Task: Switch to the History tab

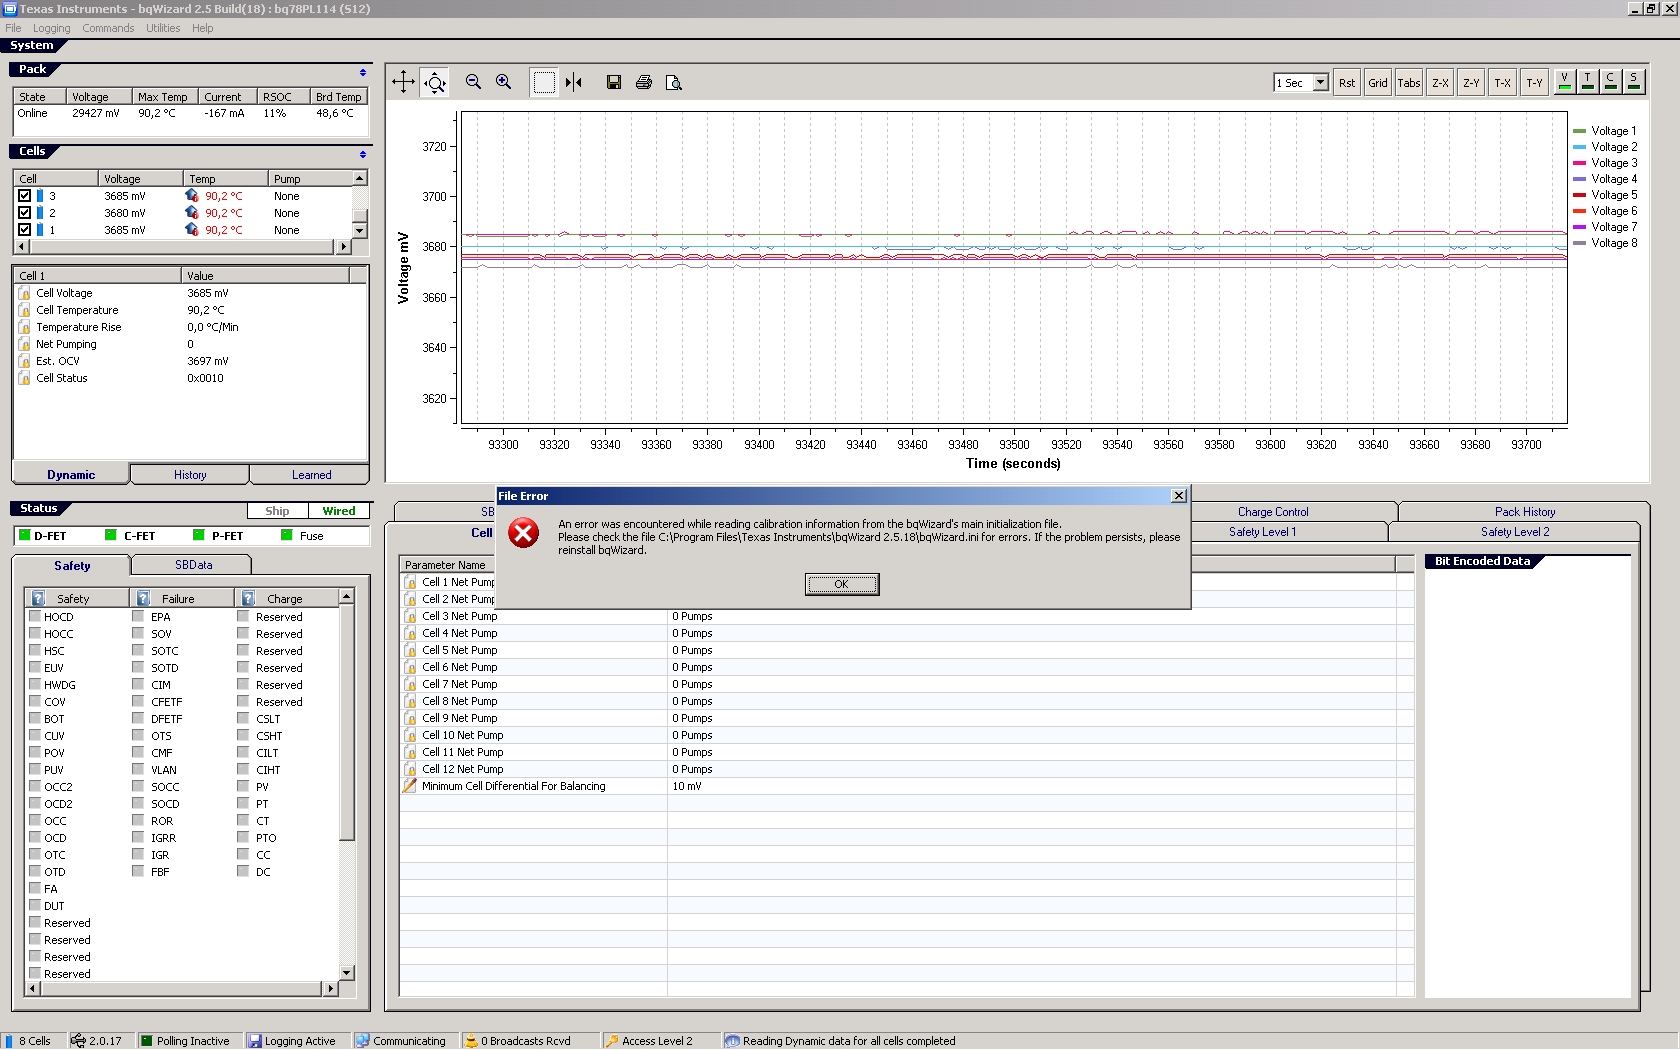Action: (190, 475)
